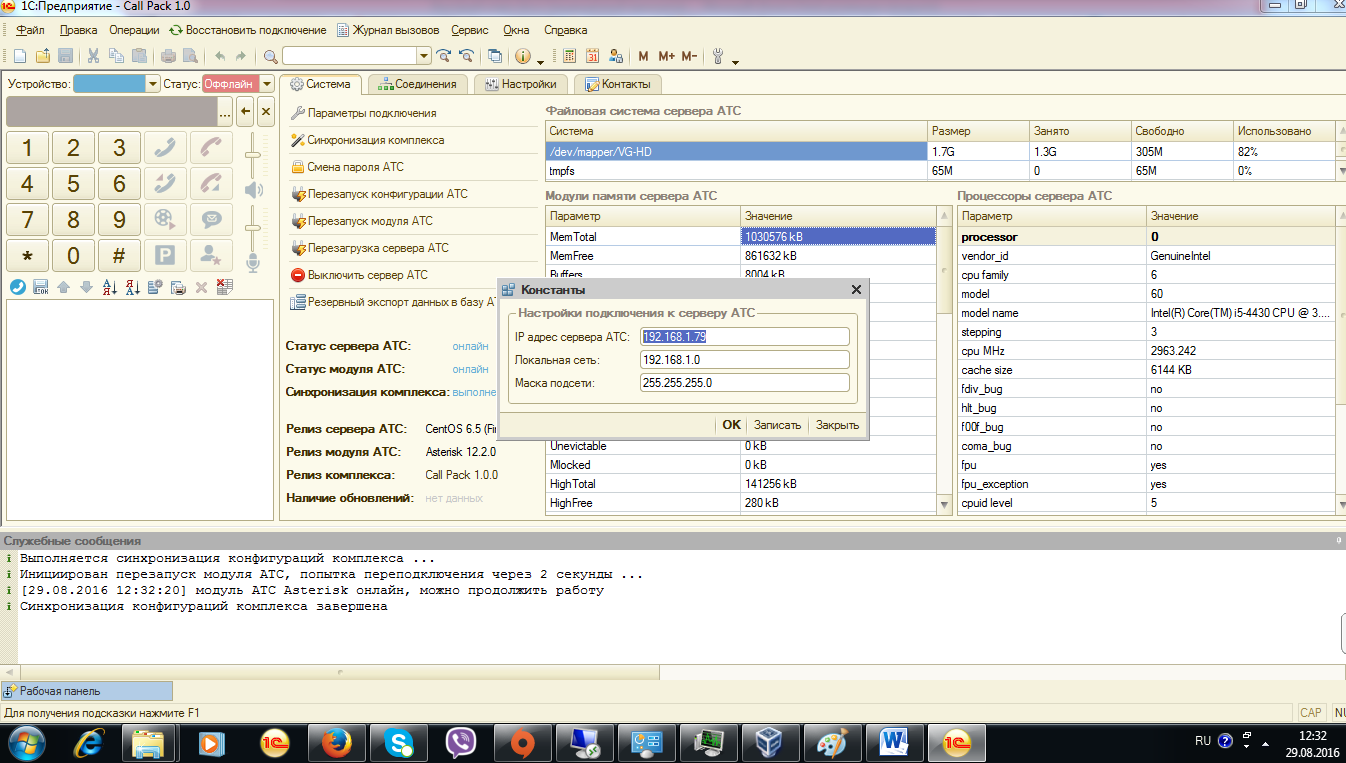Click the Маска подсети field
The image size is (1346, 763).
[745, 382]
